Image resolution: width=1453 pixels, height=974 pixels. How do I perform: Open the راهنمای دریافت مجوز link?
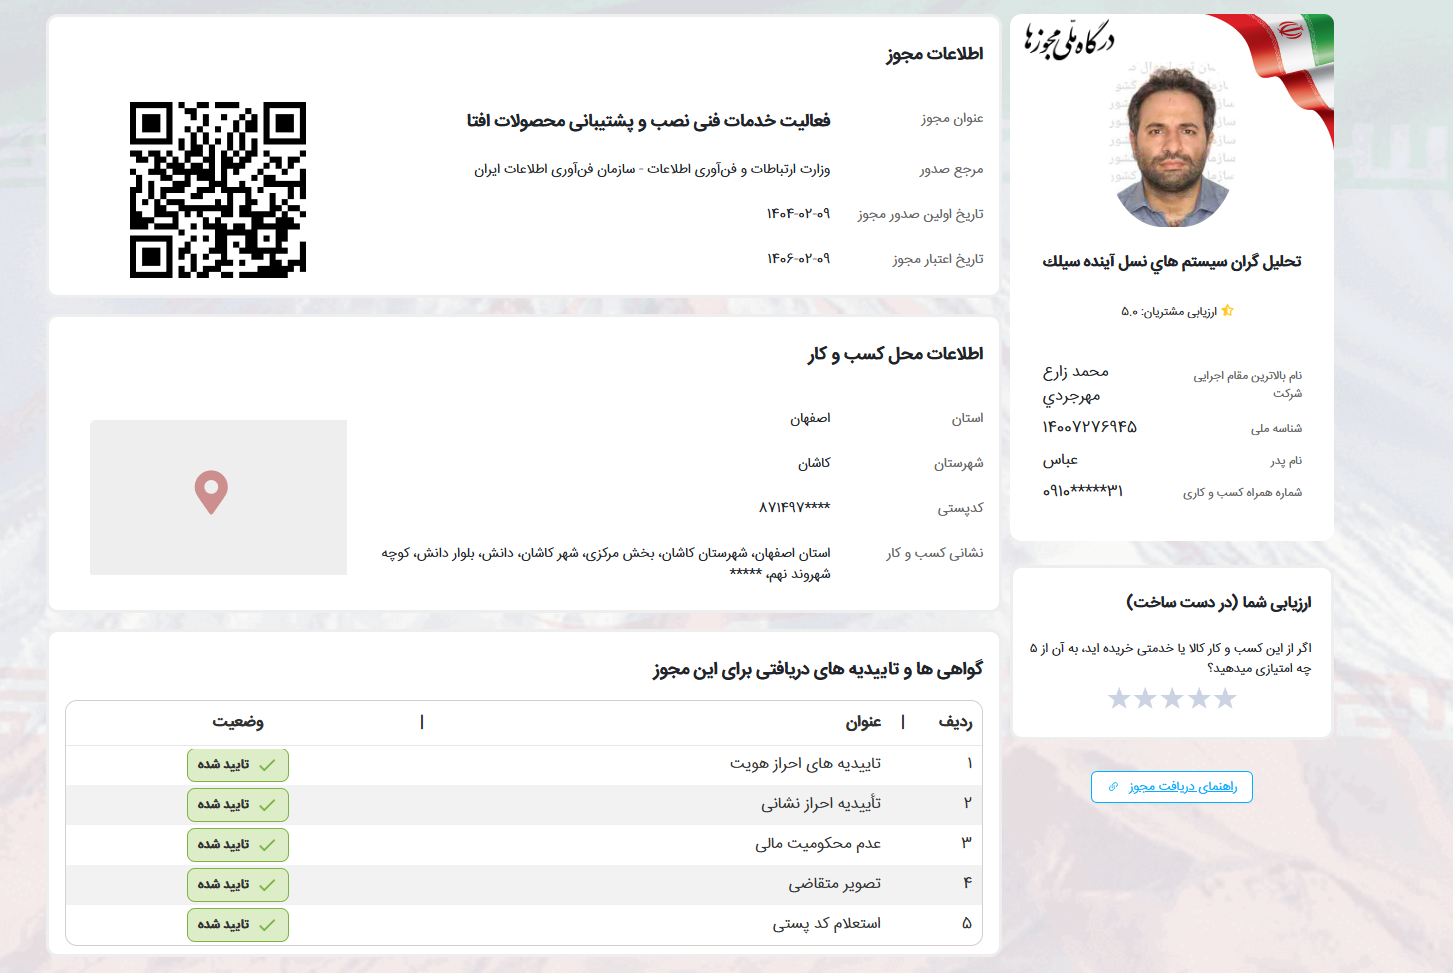(x=1172, y=787)
